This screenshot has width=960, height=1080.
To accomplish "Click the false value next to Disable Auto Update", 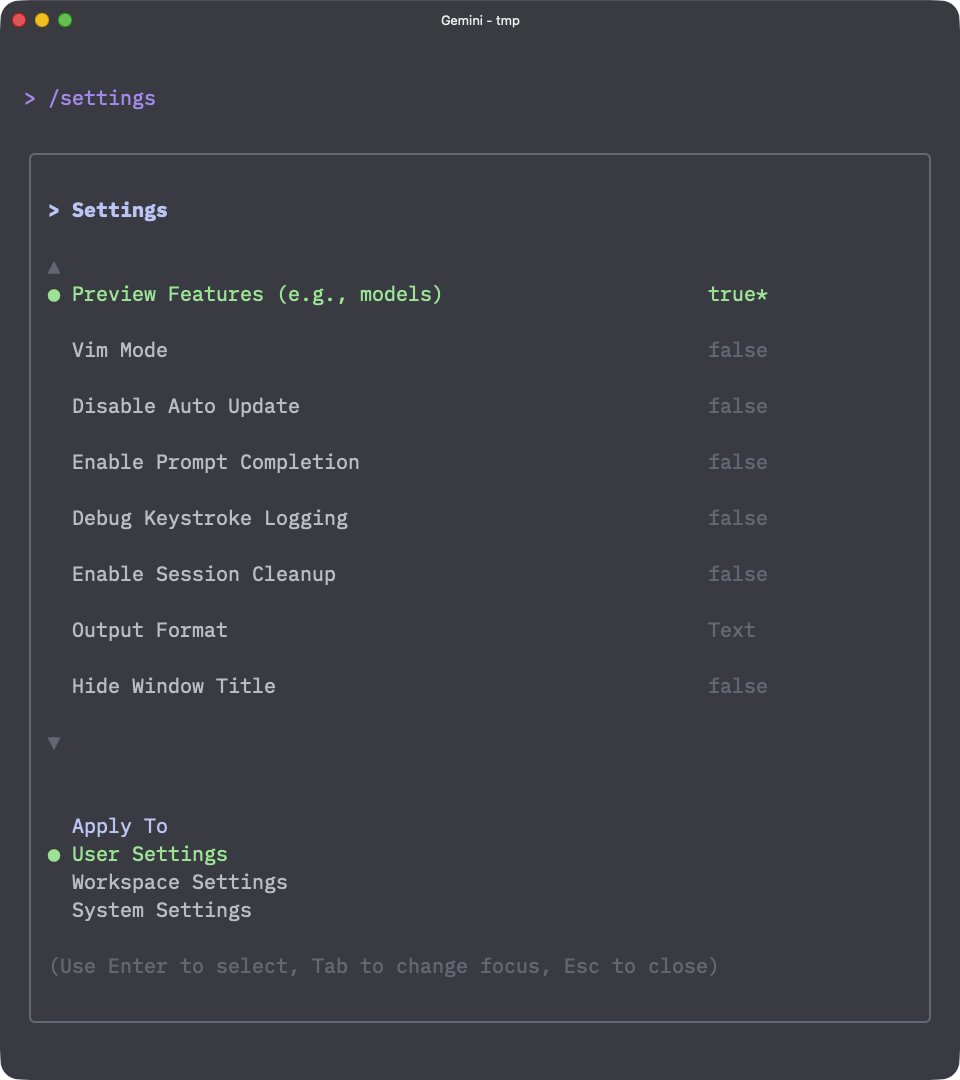I will (738, 406).
